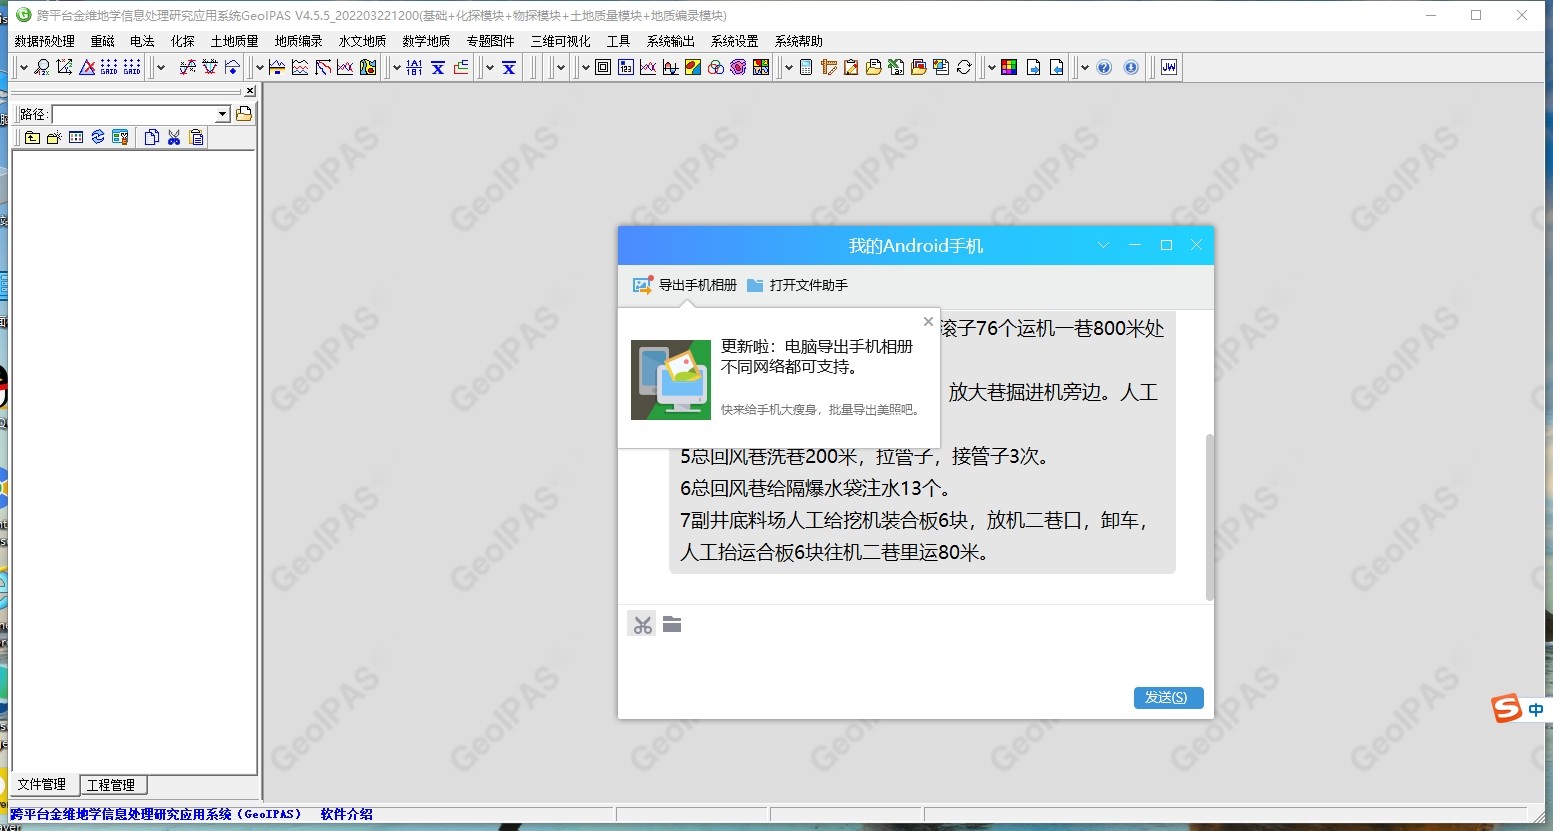Image resolution: width=1553 pixels, height=831 pixels.
Task: Click the blue download arrow icon
Action: pyautogui.click(x=1131, y=67)
